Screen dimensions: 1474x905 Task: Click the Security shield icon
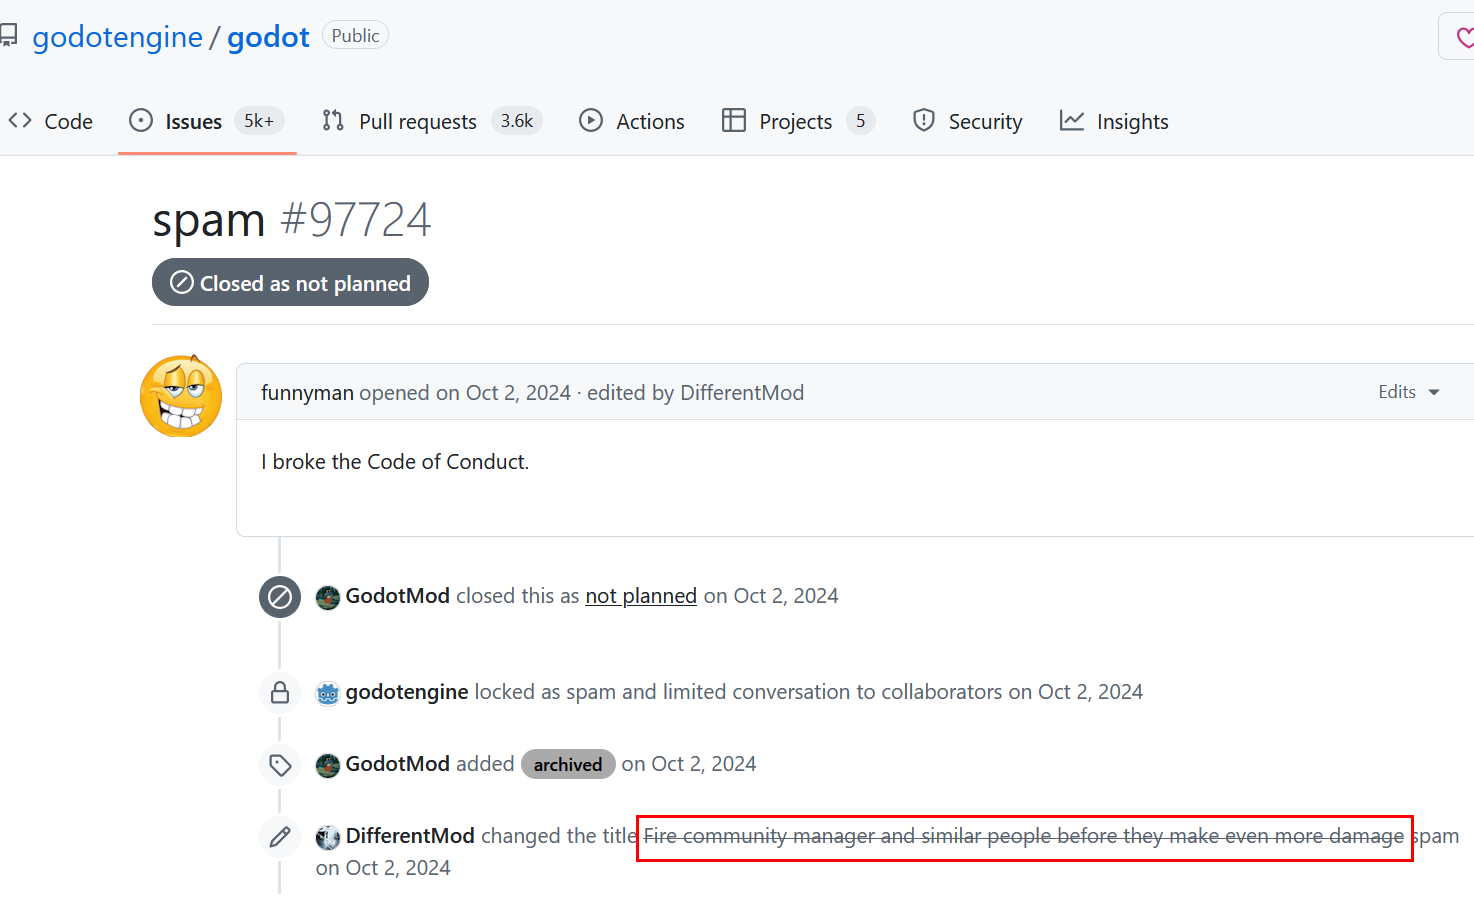[923, 120]
